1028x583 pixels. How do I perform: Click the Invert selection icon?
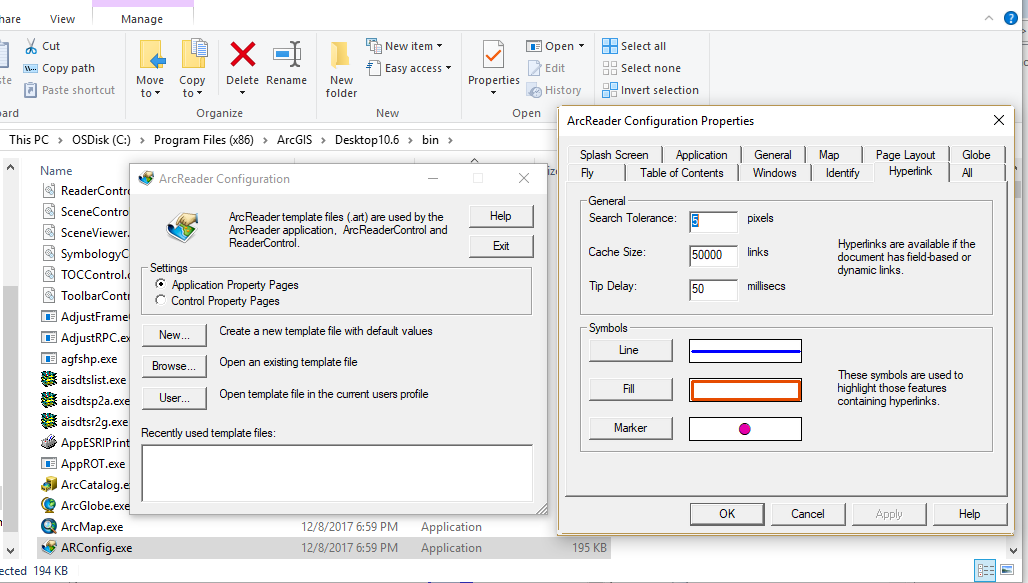tap(610, 90)
